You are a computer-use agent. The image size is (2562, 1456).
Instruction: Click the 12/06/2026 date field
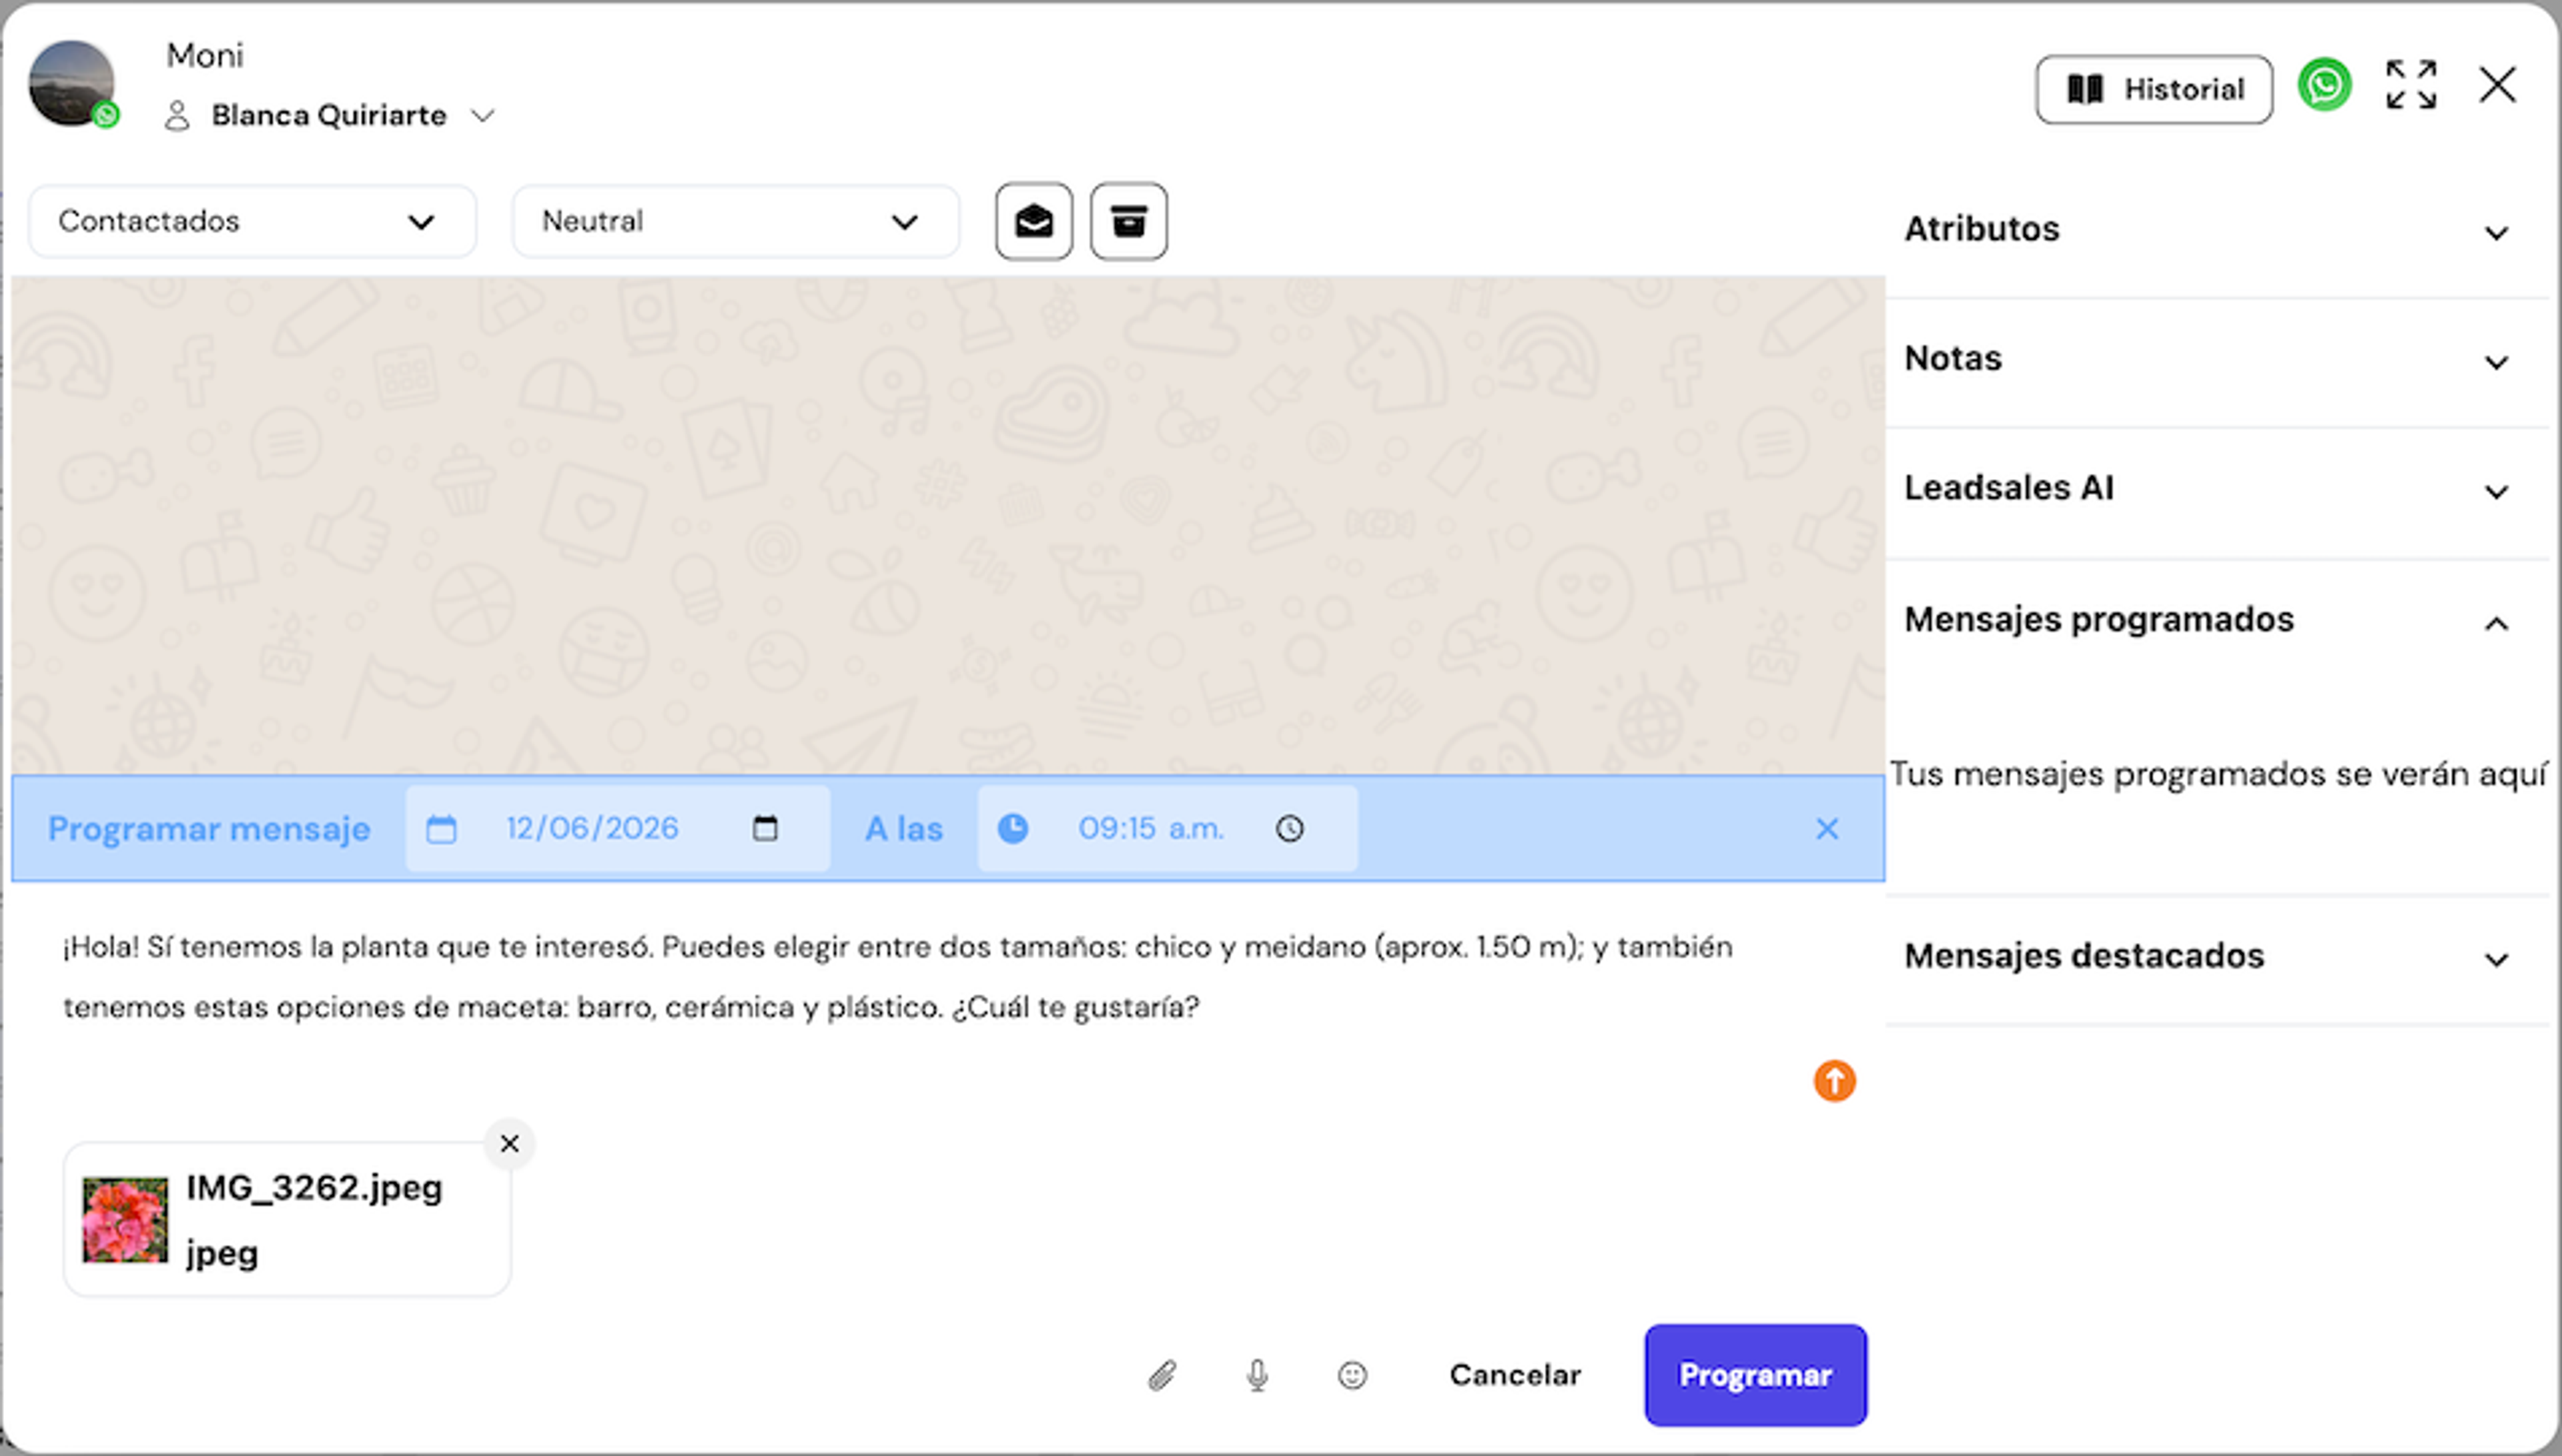click(617, 829)
